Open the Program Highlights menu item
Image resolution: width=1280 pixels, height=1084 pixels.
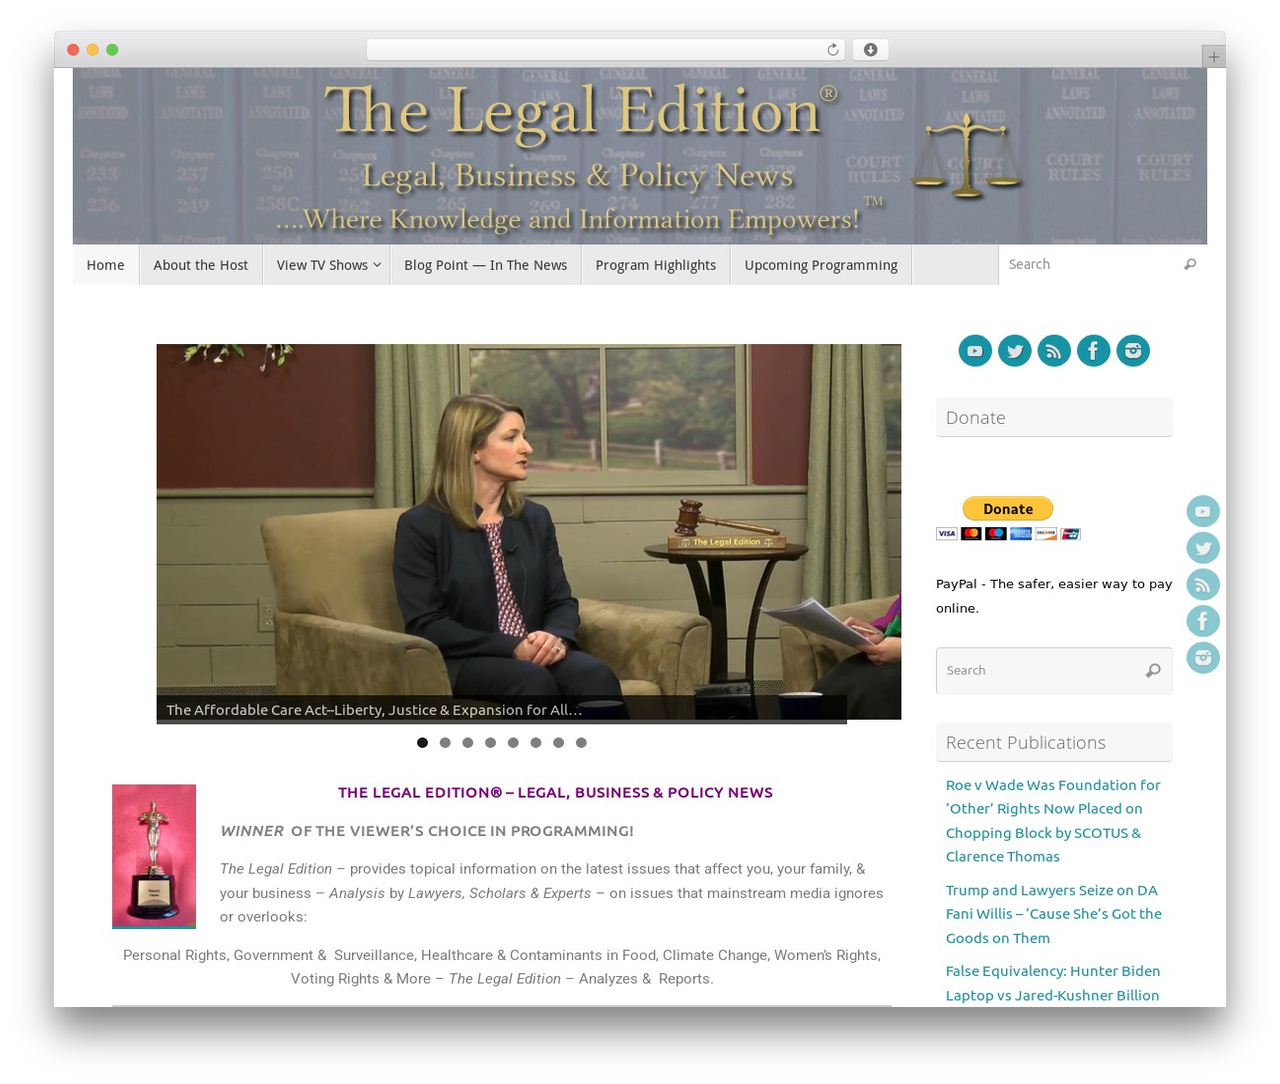656,265
